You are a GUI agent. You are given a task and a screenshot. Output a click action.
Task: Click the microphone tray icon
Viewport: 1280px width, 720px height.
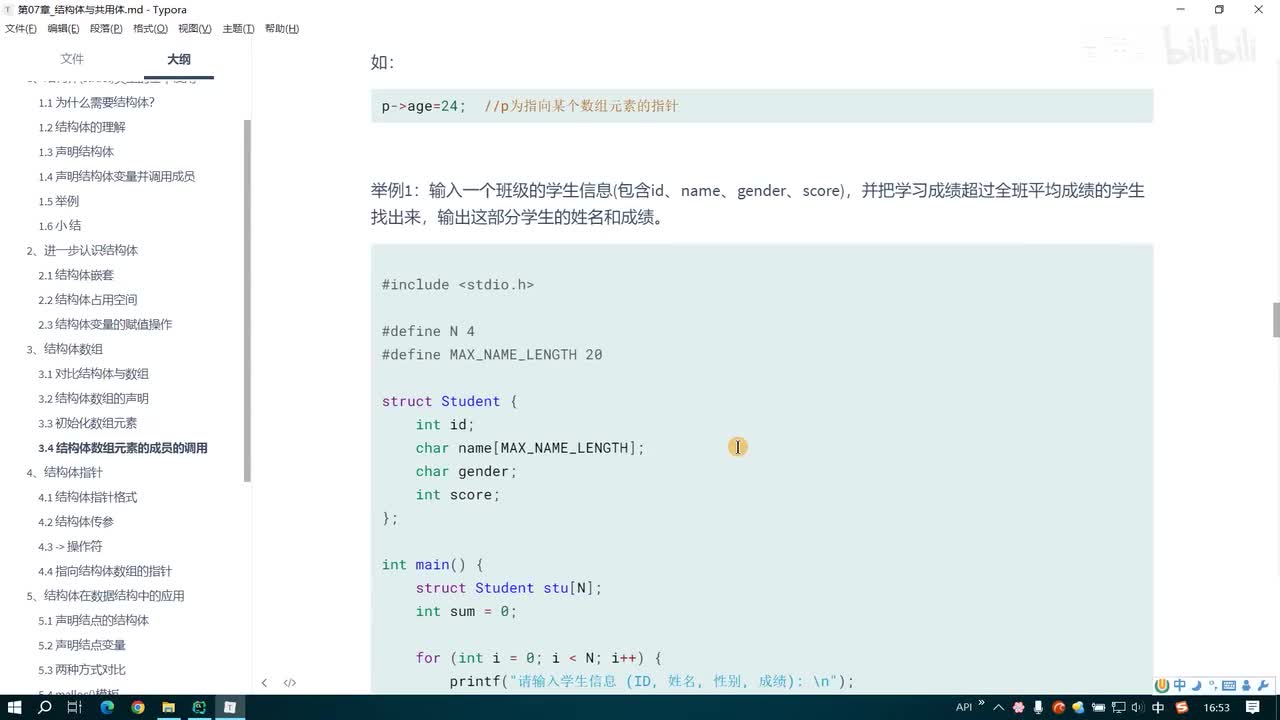(1038, 707)
